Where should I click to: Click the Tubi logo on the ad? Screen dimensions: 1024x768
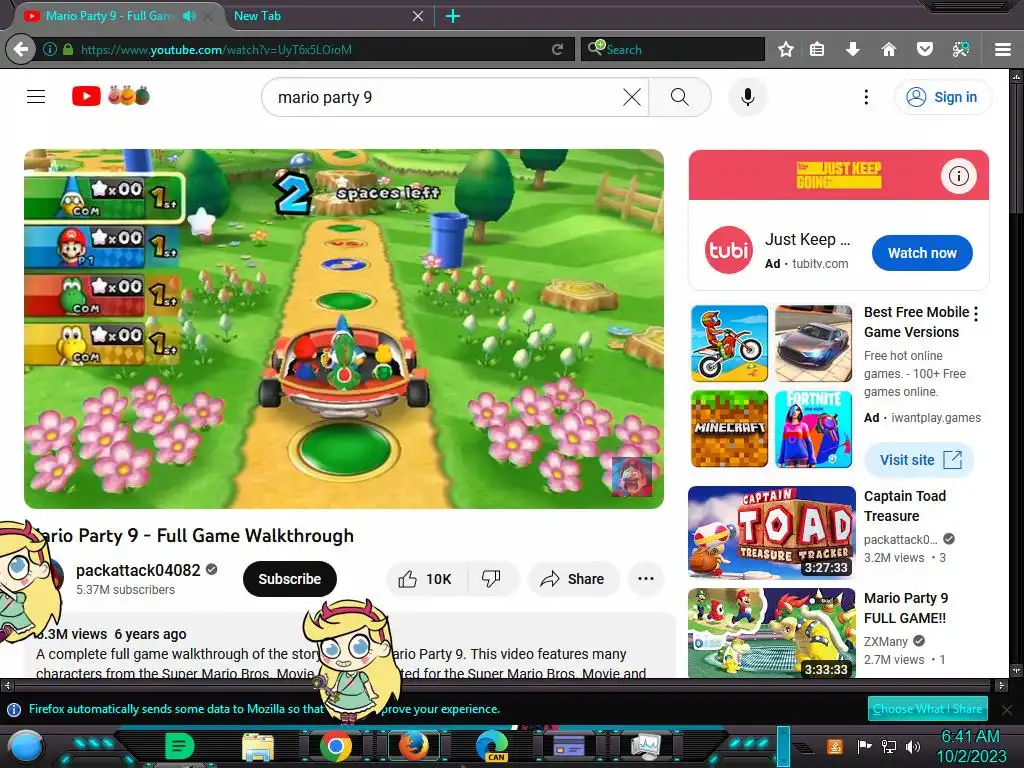click(x=728, y=250)
